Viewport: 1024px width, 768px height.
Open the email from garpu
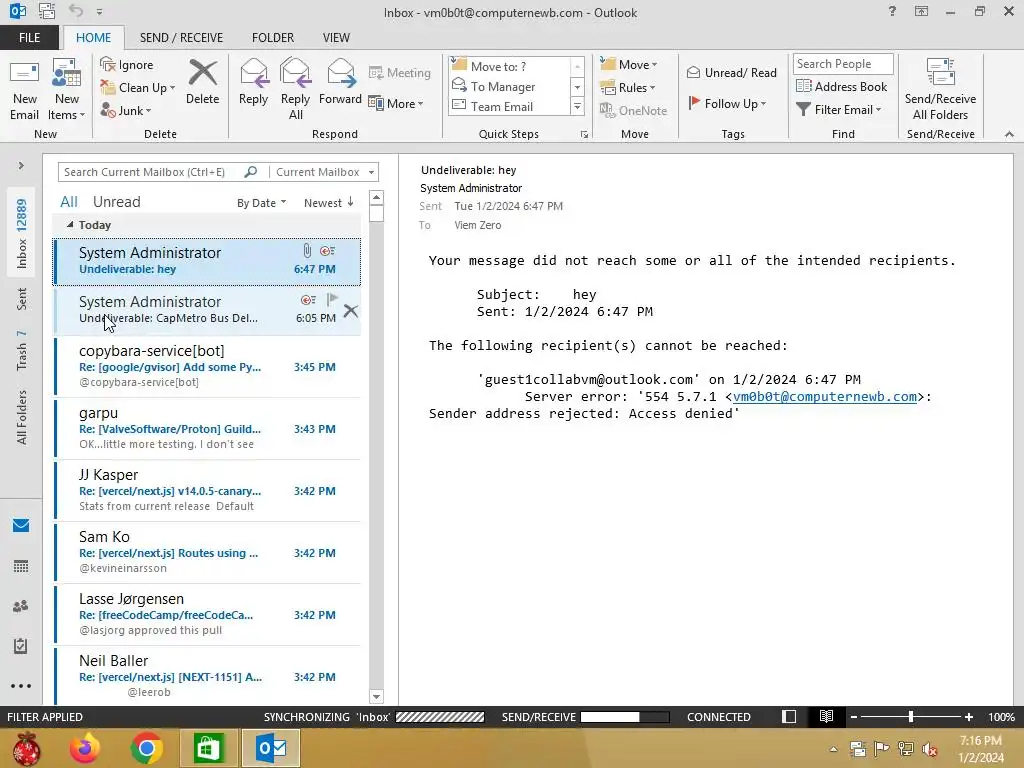pos(207,428)
